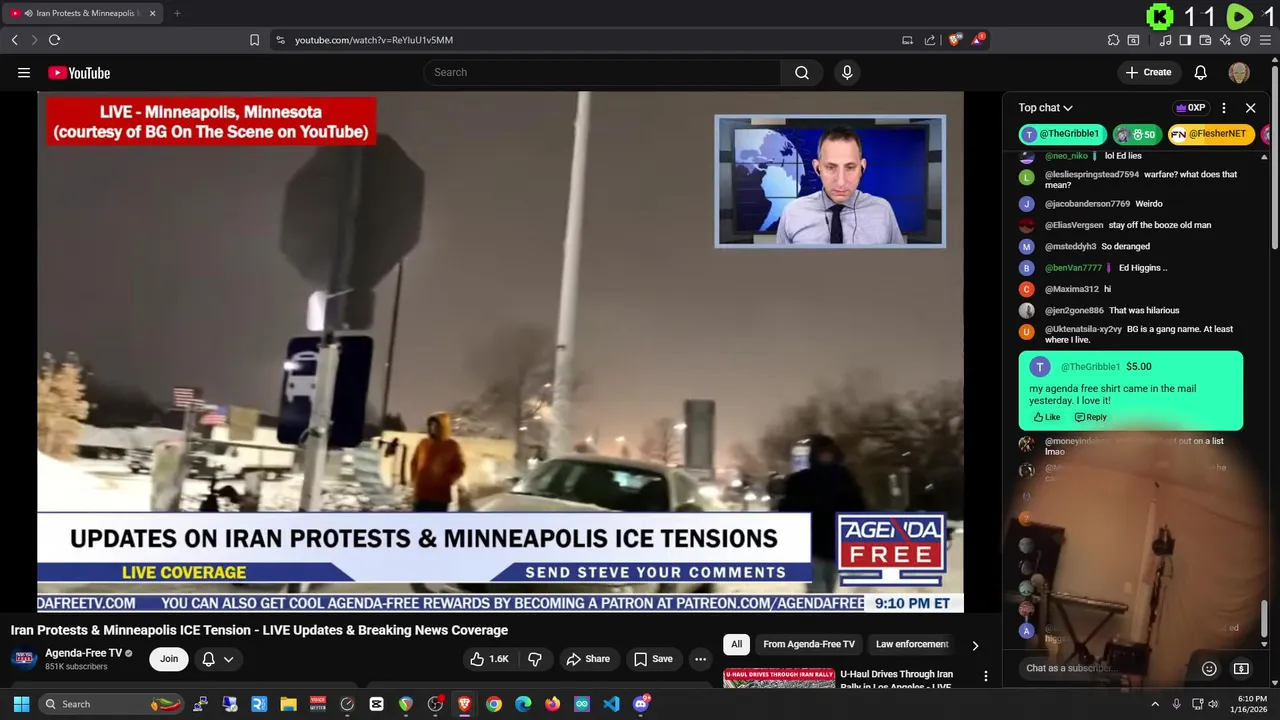Launch Google Chrome from taskbar
This screenshot has width=1280, height=720.
click(x=494, y=704)
